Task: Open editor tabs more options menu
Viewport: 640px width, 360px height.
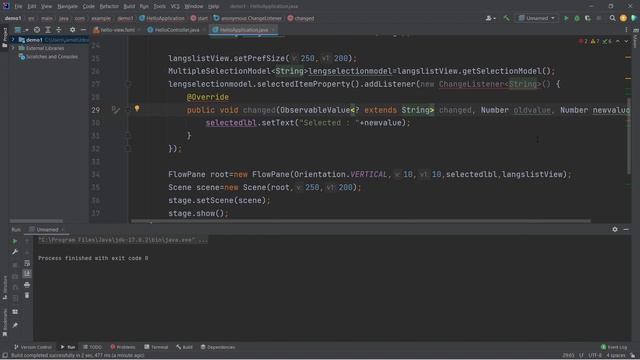Action: pyautogui.click(x=626, y=30)
